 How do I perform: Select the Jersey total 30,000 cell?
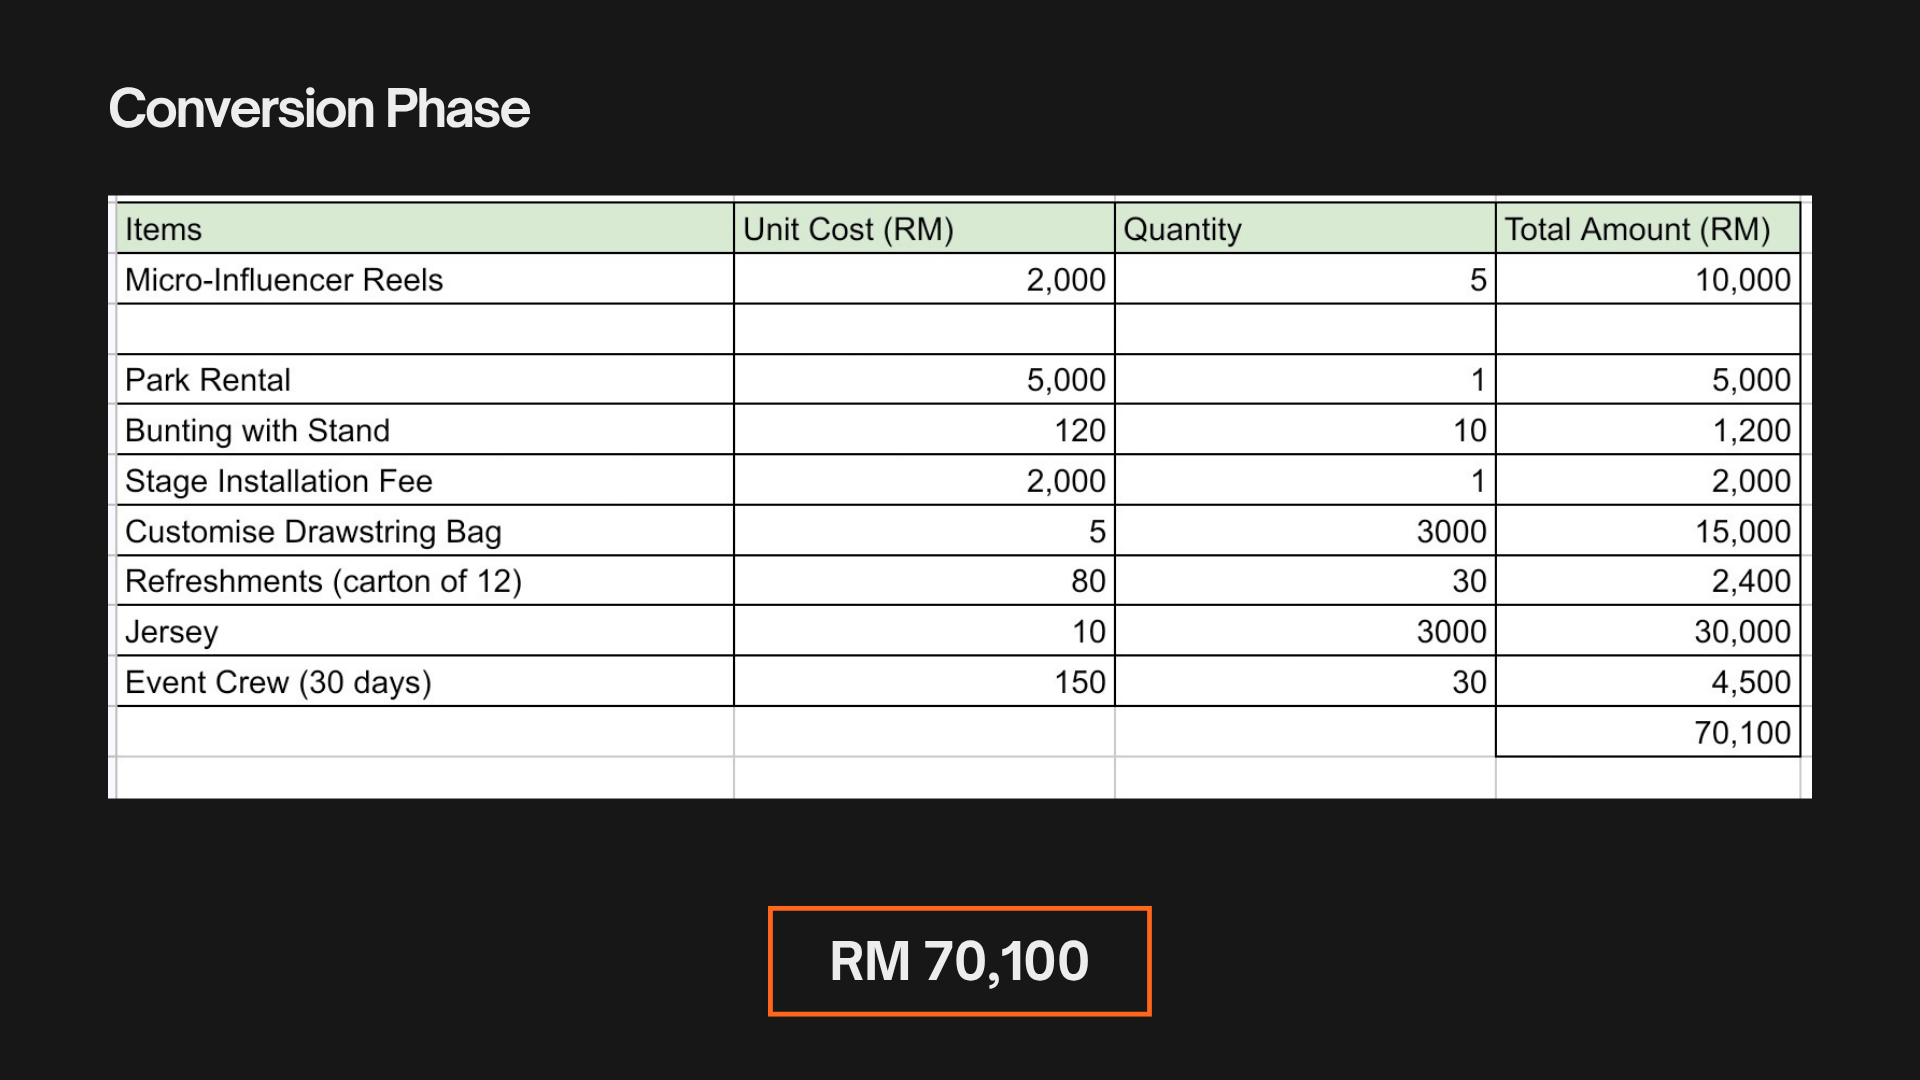tap(1648, 631)
